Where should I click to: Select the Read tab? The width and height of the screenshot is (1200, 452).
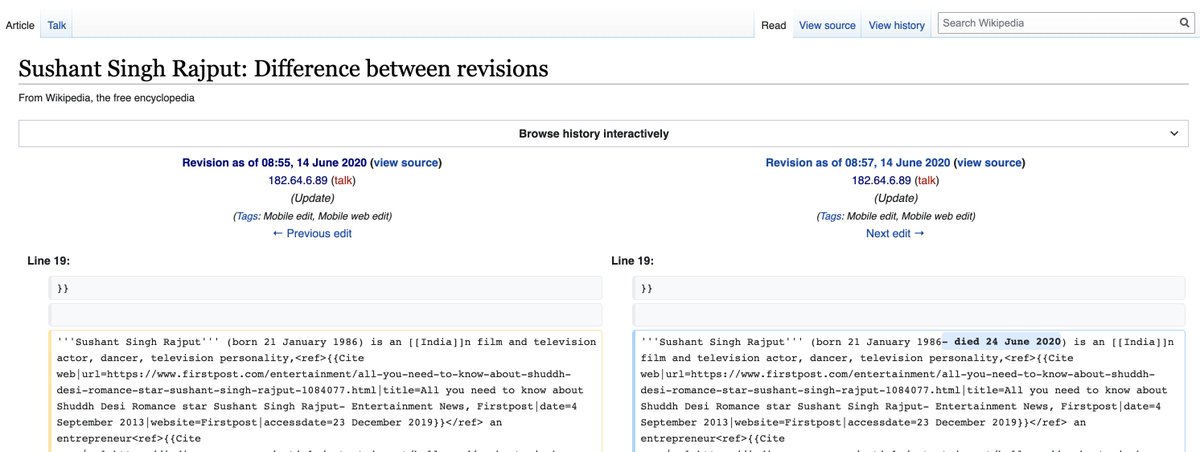click(774, 25)
